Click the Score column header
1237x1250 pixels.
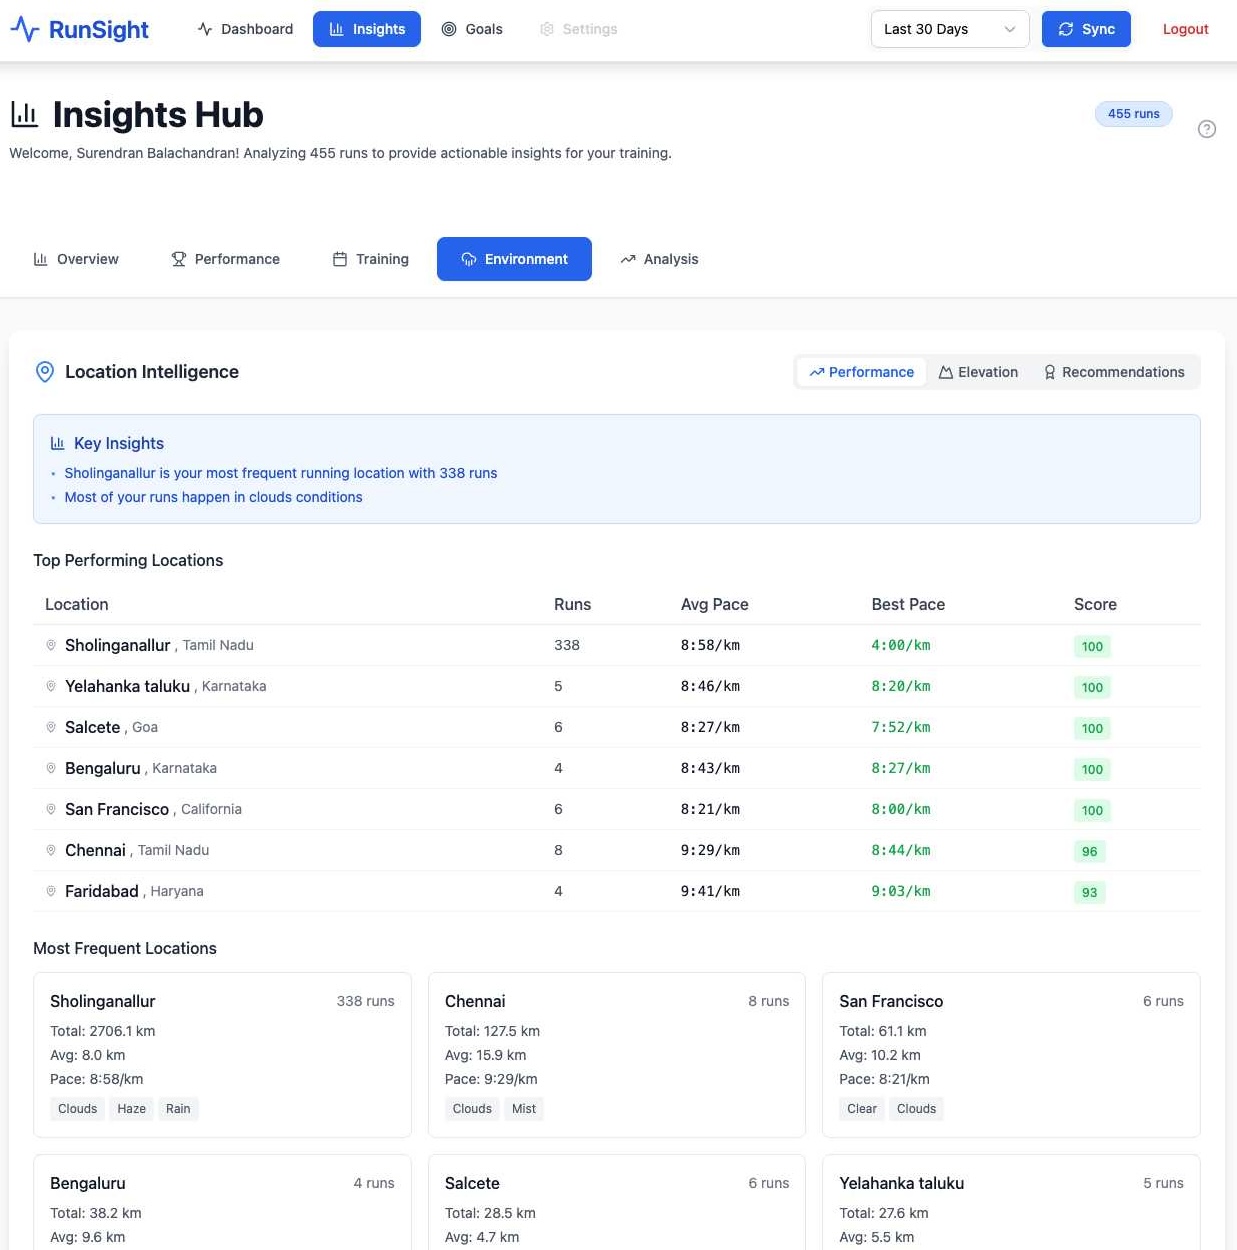click(x=1095, y=604)
